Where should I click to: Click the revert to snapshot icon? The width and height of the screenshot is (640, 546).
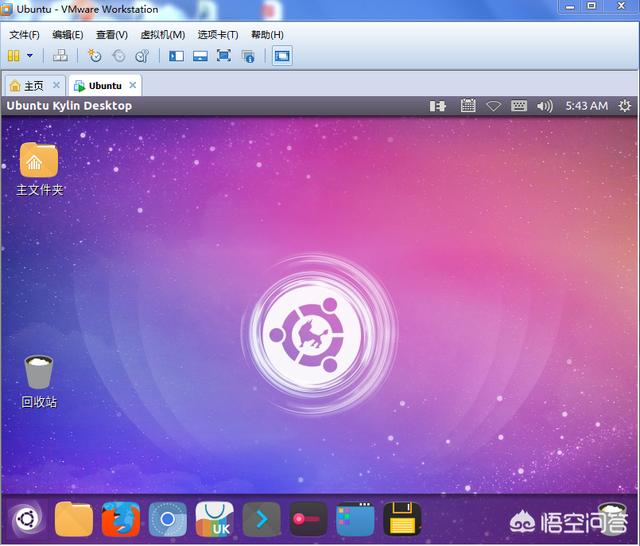[119, 56]
